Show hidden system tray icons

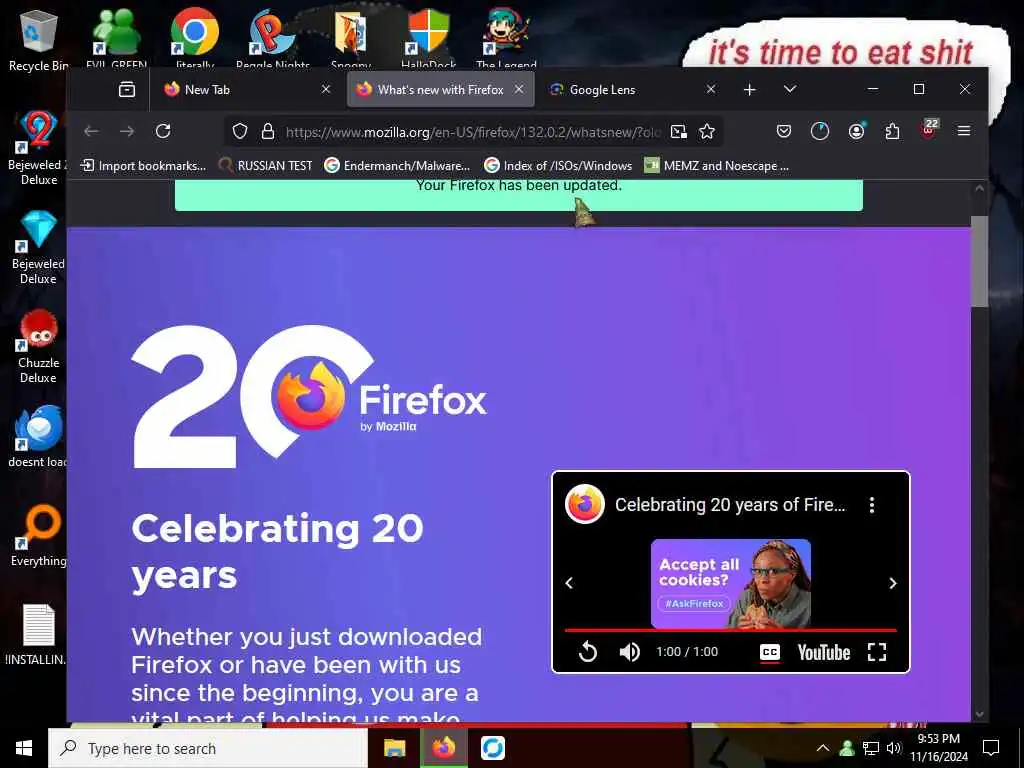pos(823,748)
